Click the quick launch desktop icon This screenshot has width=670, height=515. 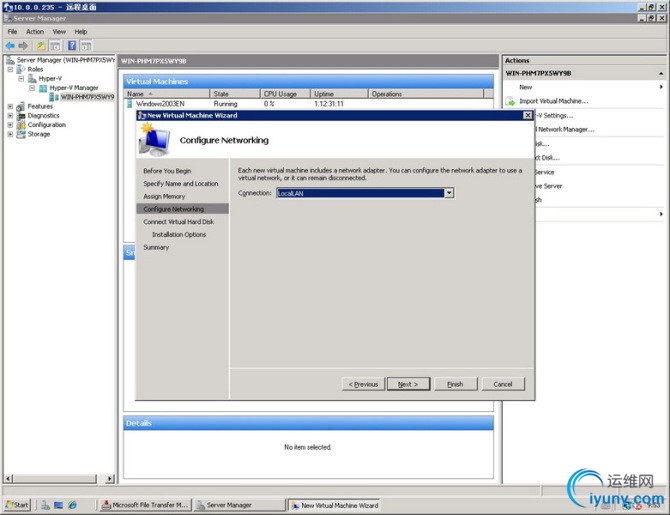[x=59, y=505]
